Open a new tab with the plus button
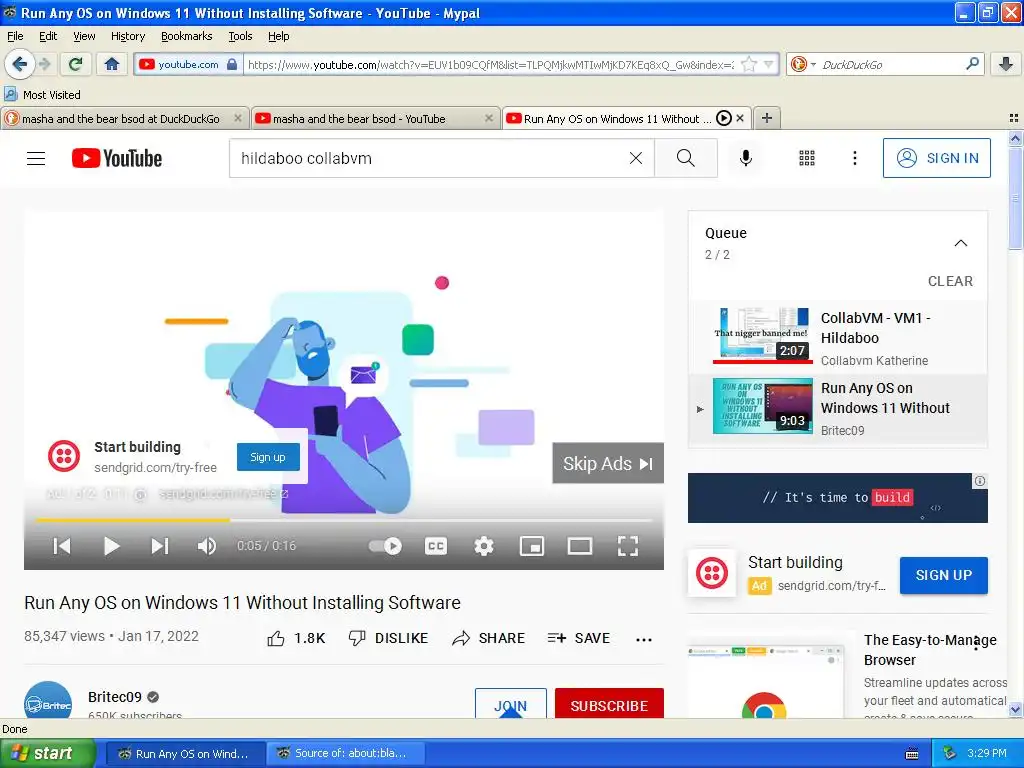 pyautogui.click(x=767, y=118)
